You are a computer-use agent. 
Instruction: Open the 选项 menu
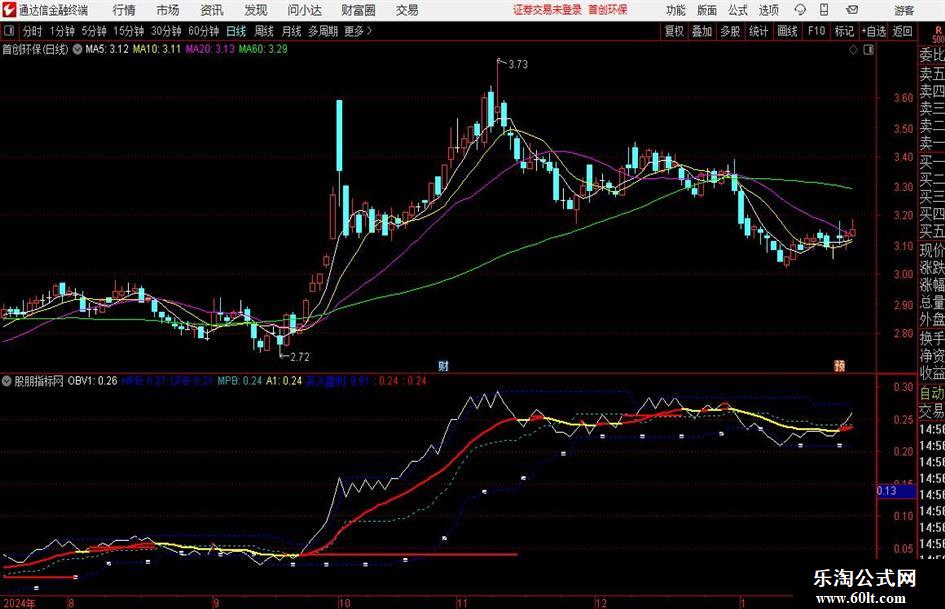[768, 10]
